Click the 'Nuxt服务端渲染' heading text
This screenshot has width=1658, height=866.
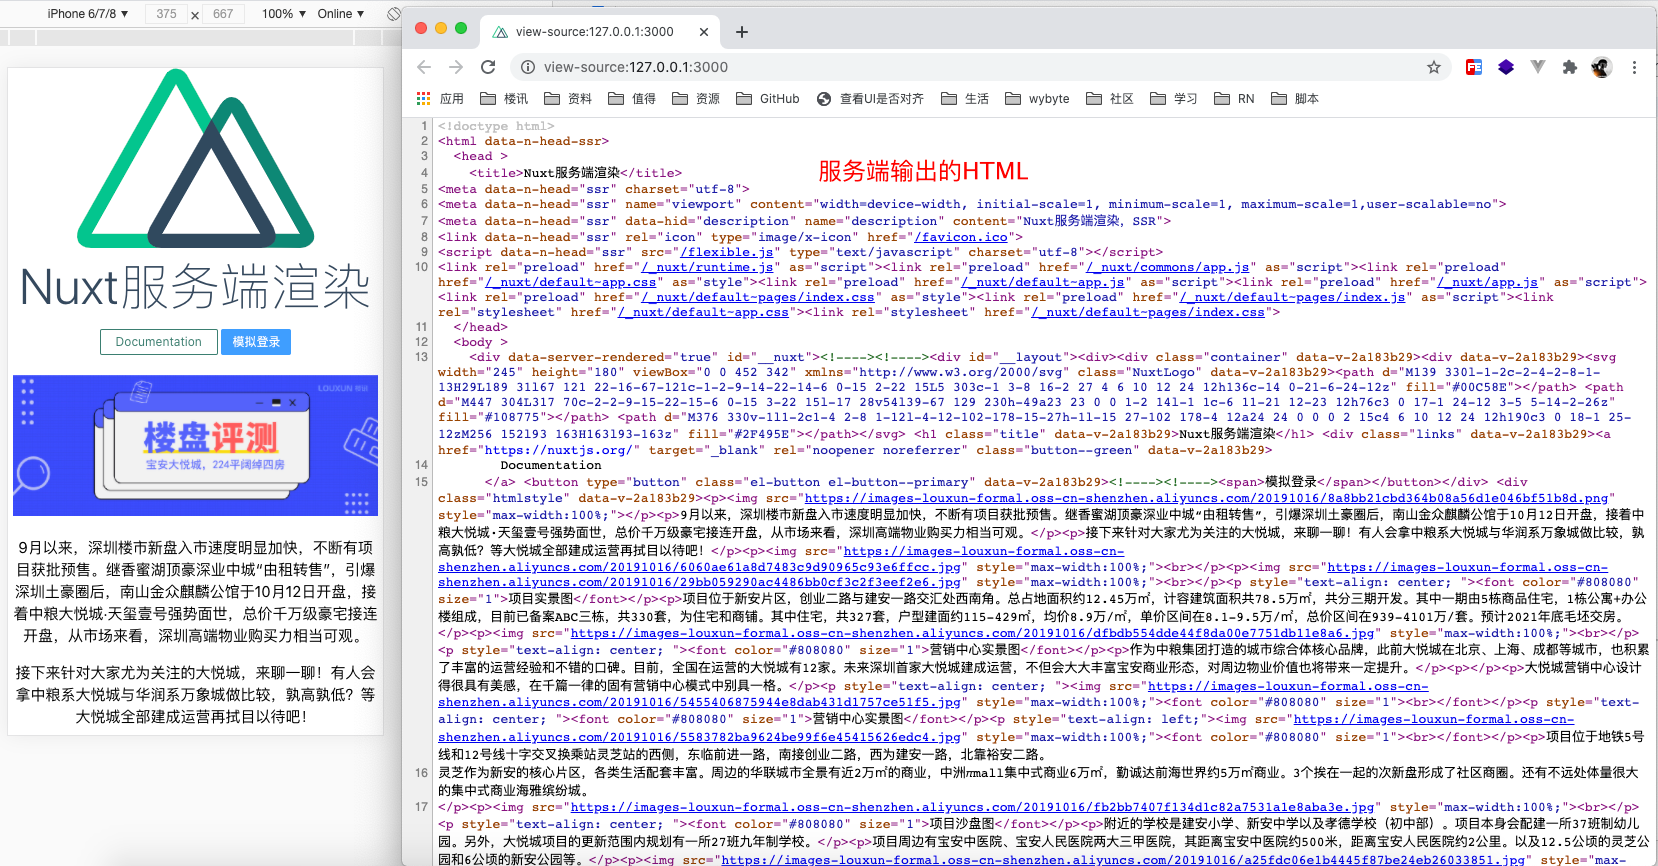click(x=195, y=288)
